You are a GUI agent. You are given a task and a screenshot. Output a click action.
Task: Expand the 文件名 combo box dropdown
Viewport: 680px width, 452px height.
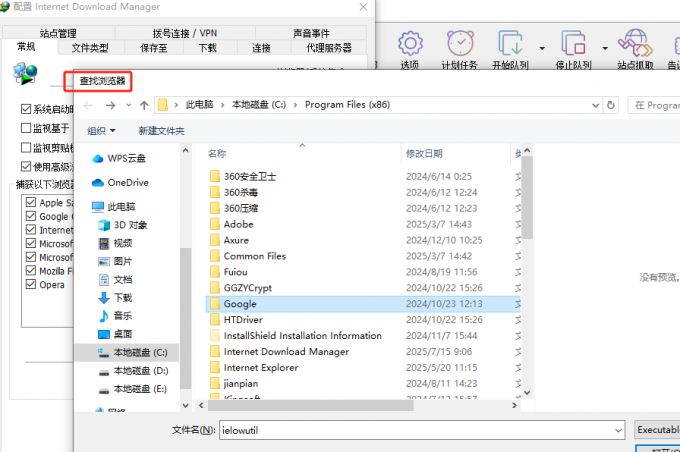618,430
